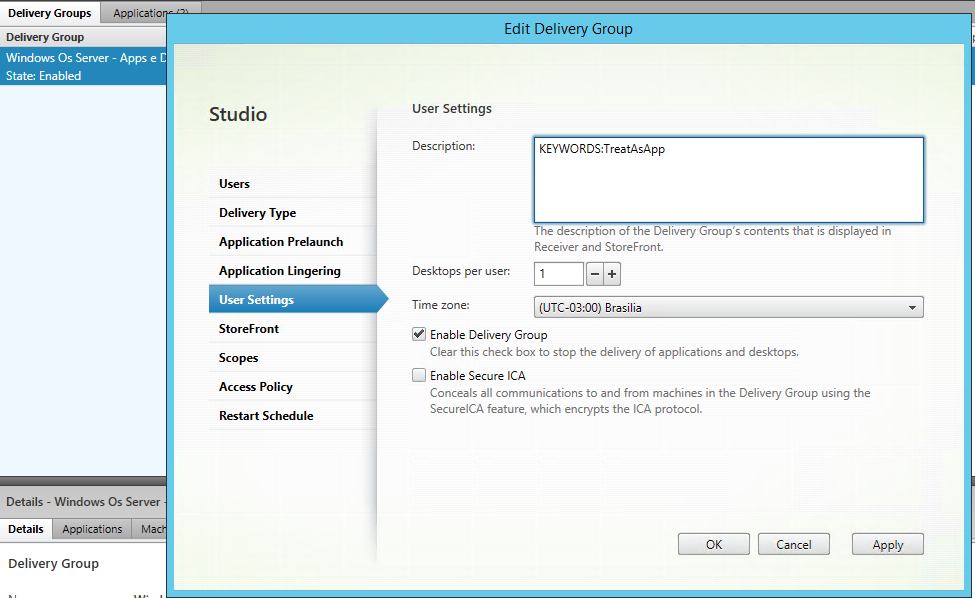Open the Restart Schedule section
This screenshot has width=975, height=598.
click(266, 416)
